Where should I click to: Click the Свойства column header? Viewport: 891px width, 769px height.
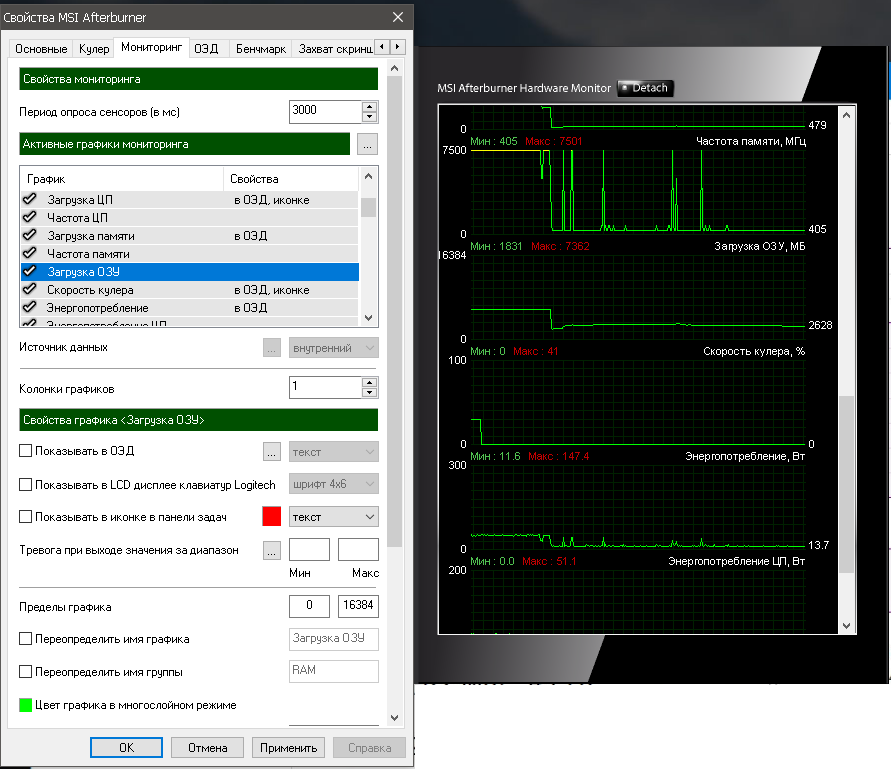[x=291, y=179]
